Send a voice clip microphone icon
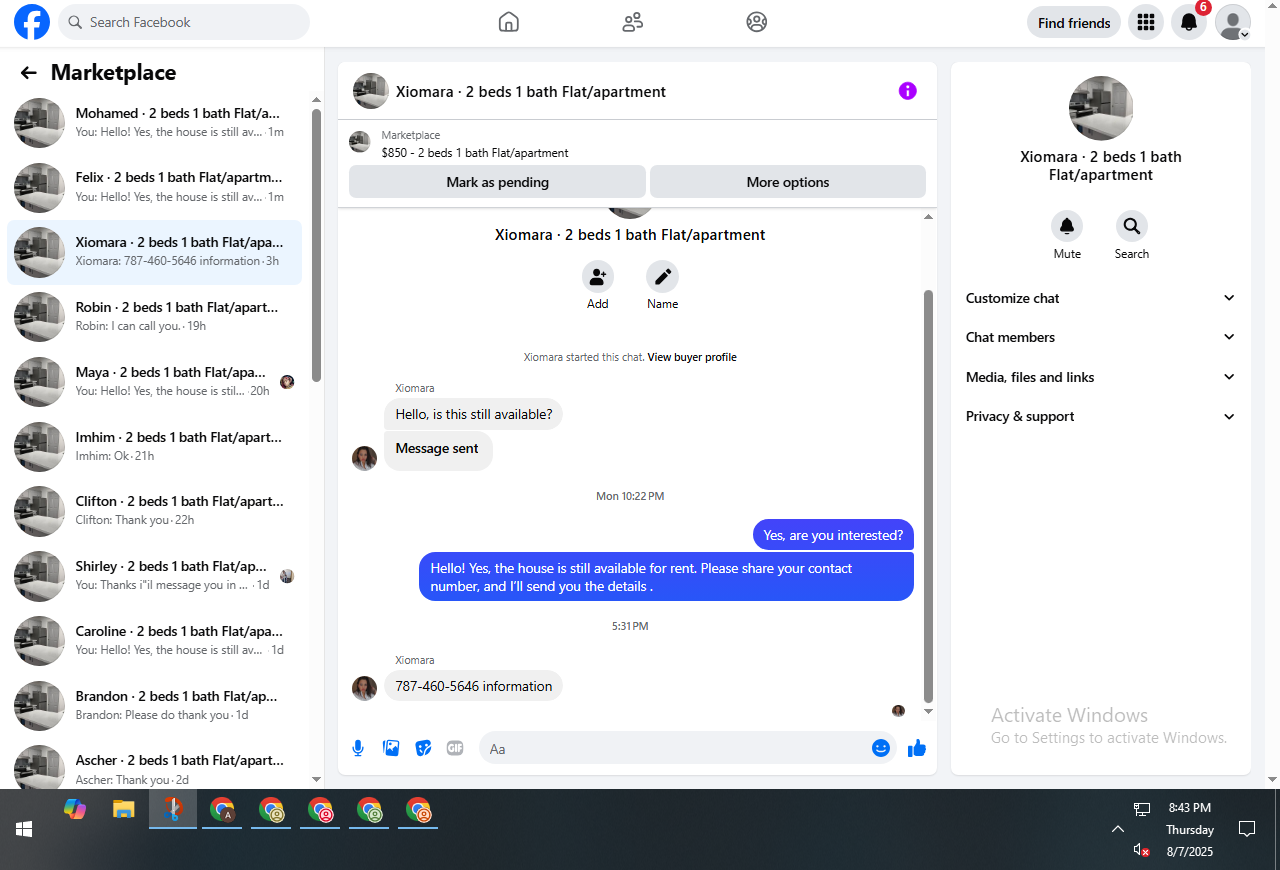The image size is (1280, 870). click(x=358, y=748)
